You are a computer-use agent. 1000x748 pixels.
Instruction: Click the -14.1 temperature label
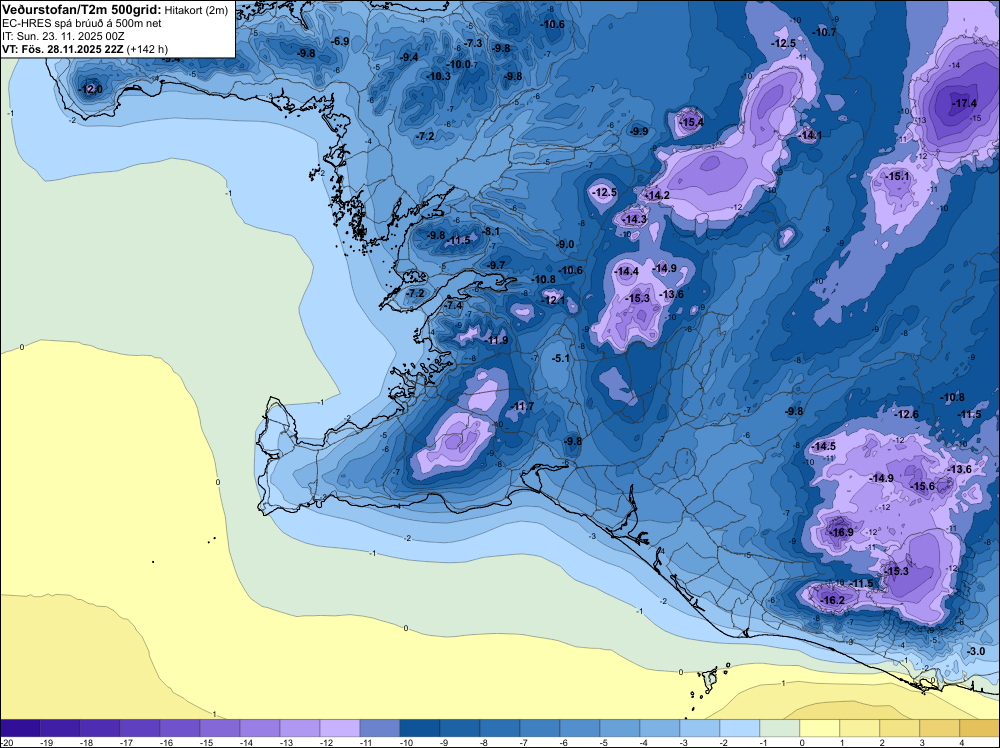[x=811, y=135]
